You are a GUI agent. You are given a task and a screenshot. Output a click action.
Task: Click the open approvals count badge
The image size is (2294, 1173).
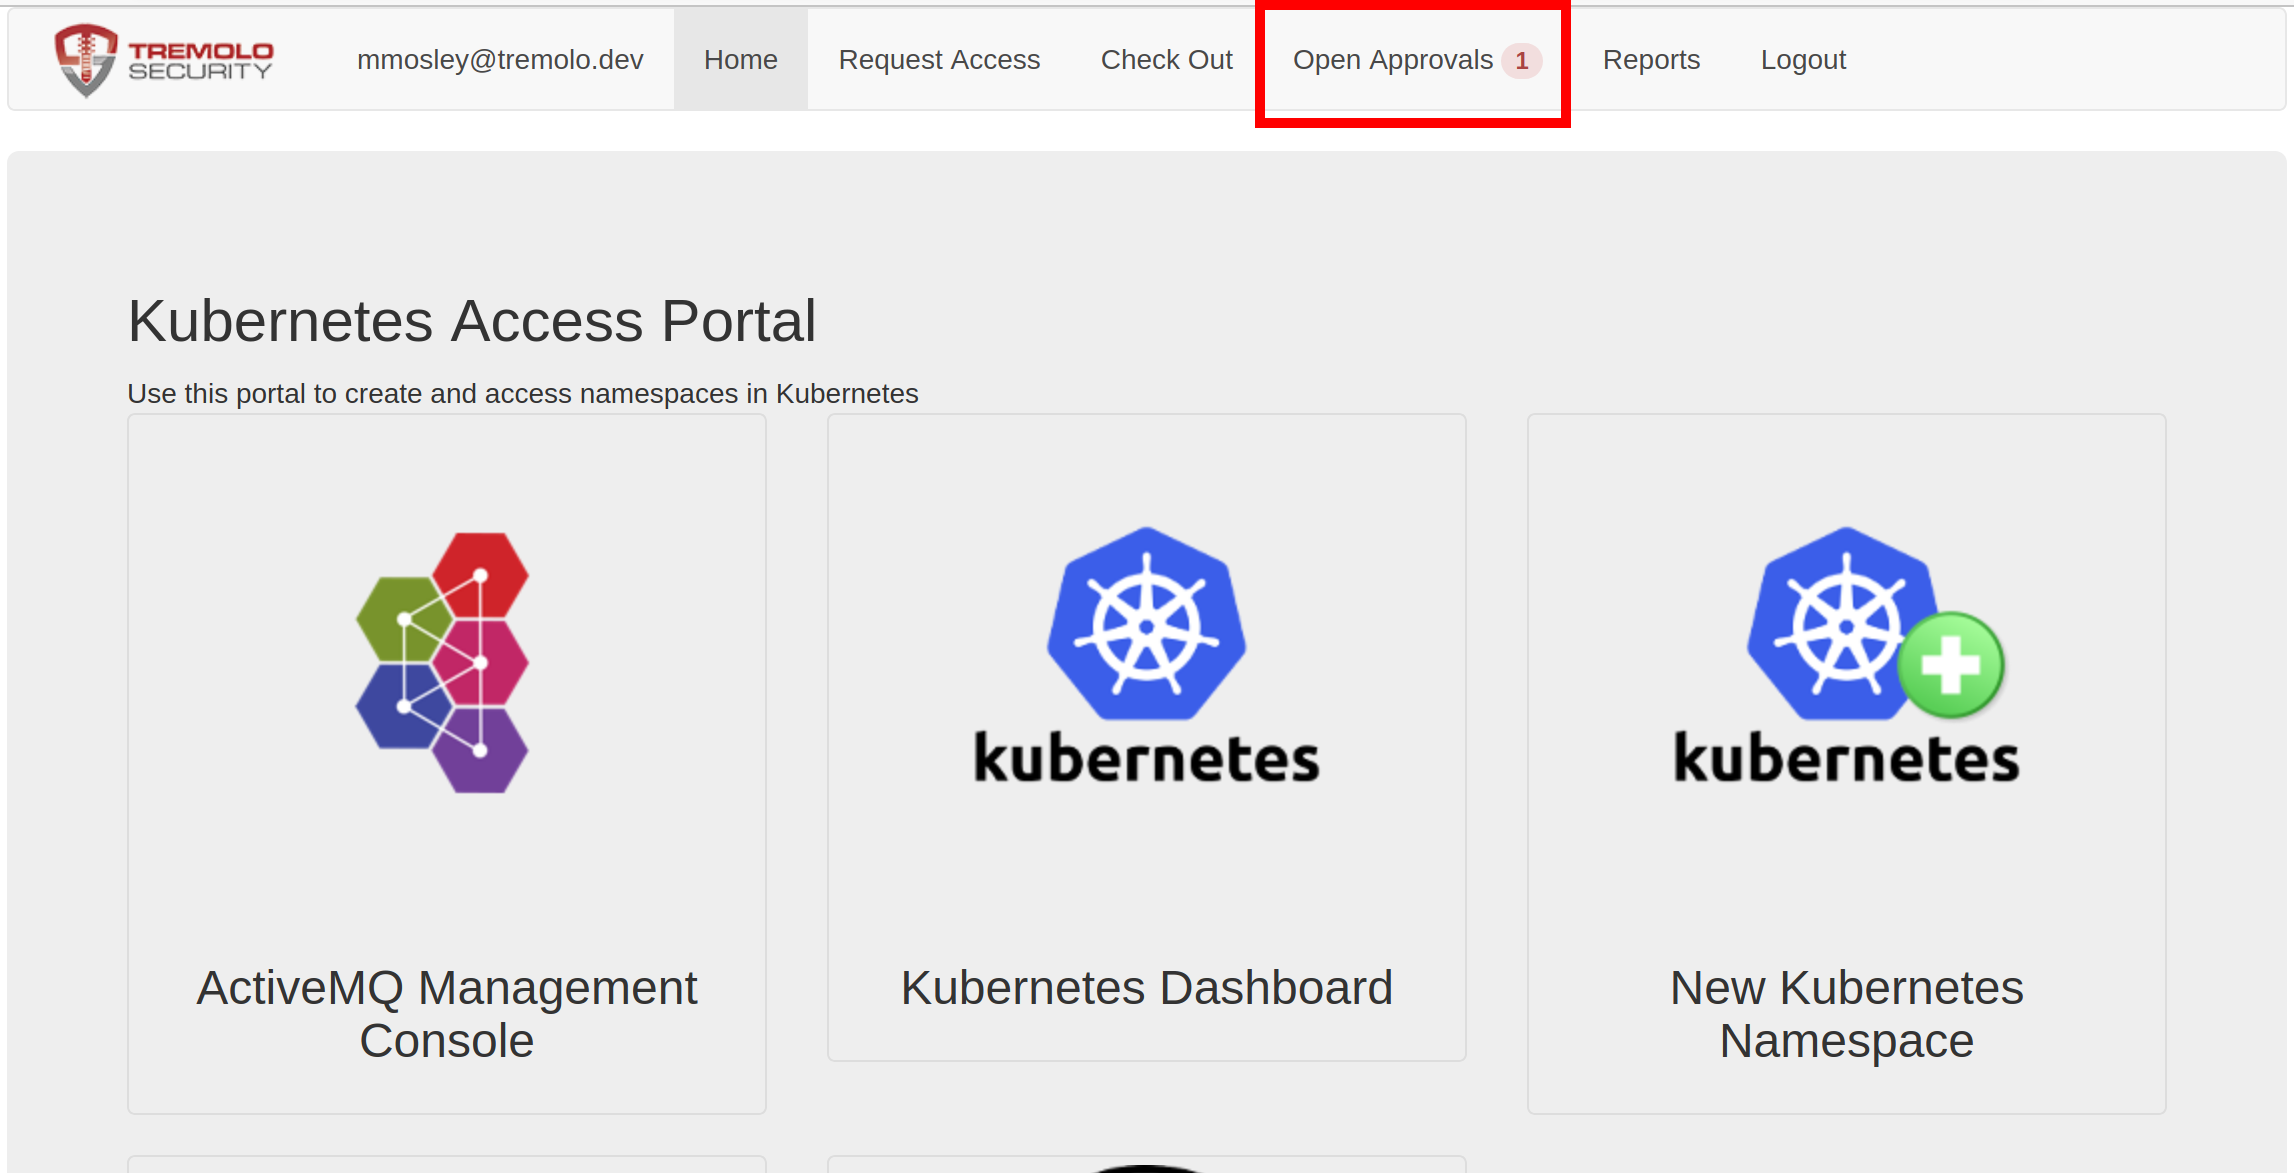pos(1521,60)
